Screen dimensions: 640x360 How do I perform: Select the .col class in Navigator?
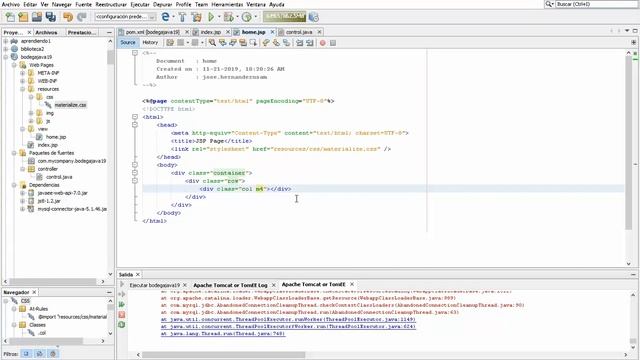tap(42, 333)
